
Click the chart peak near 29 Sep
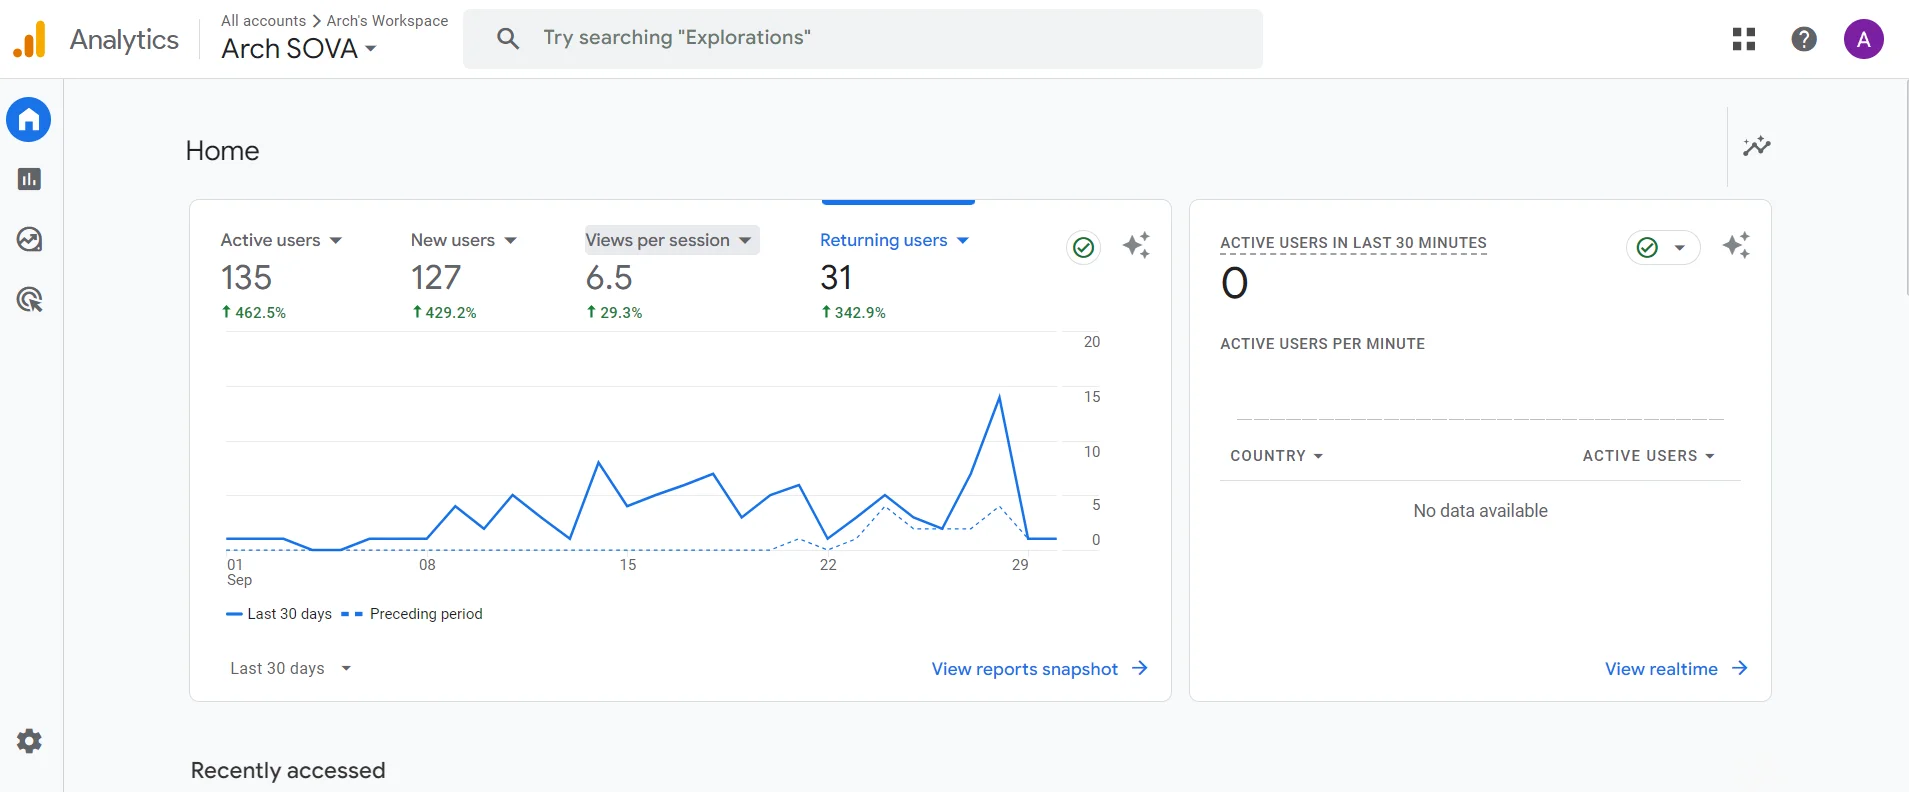click(999, 398)
